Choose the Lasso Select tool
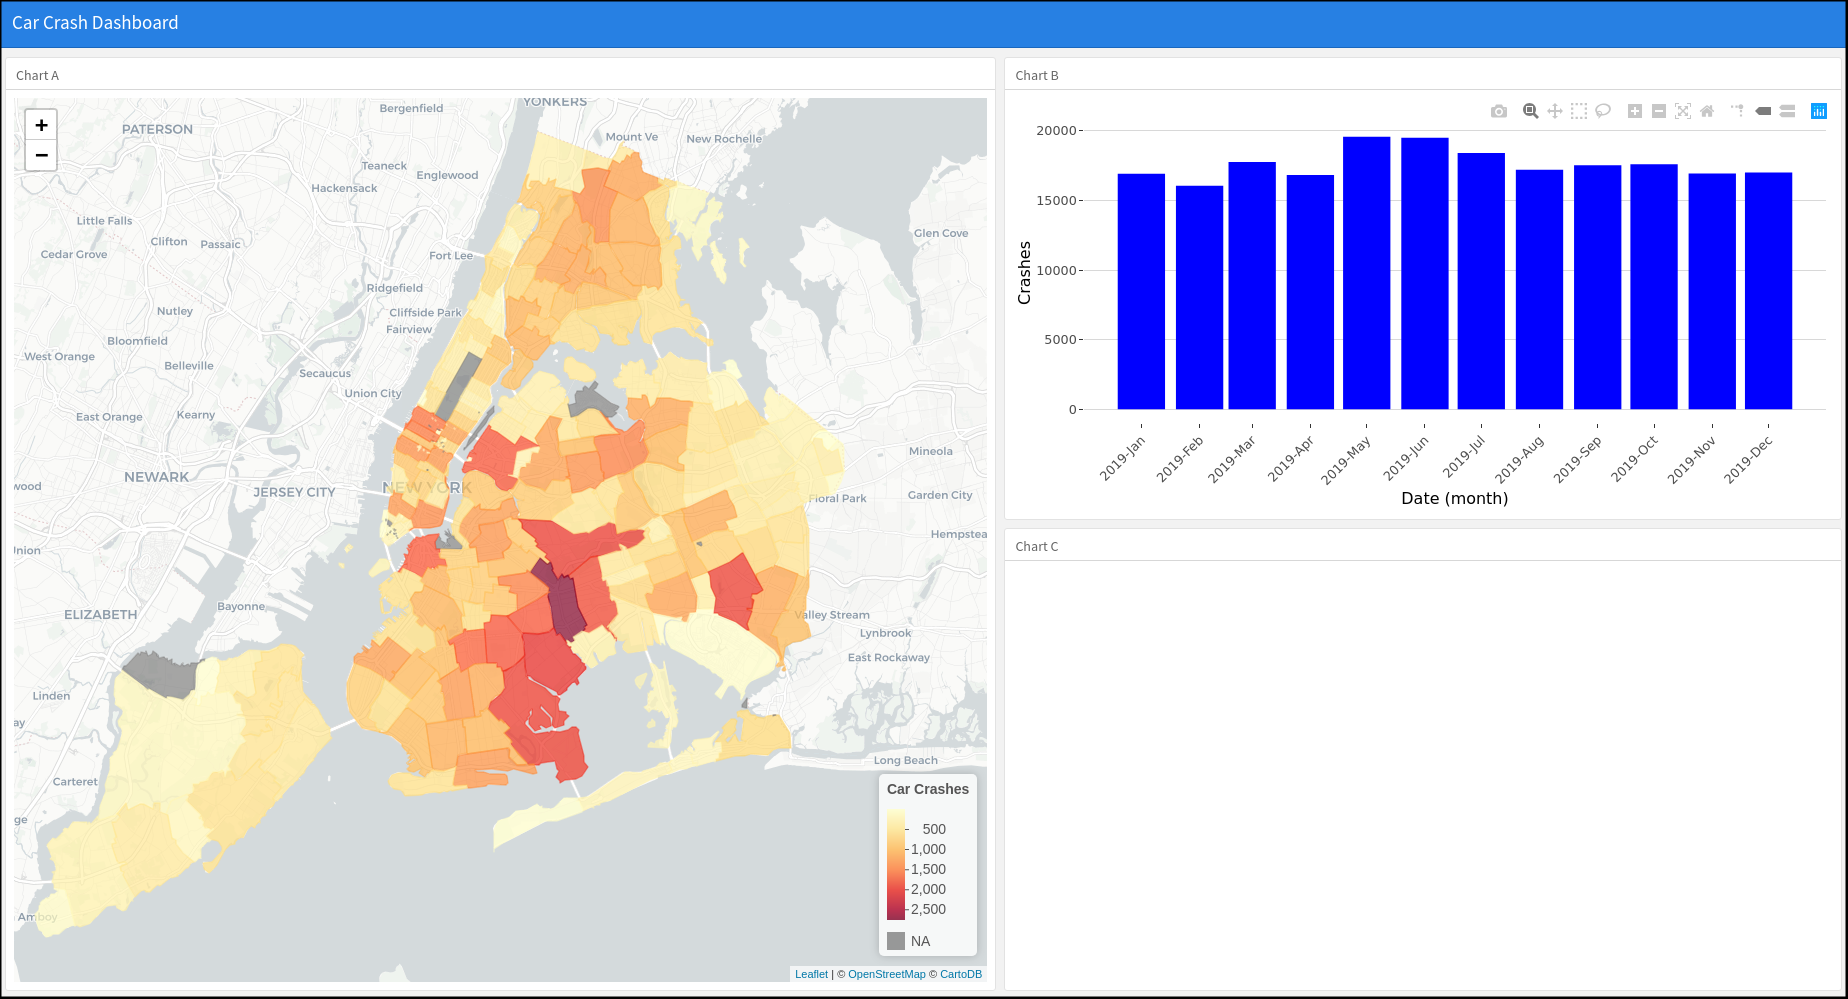 1602,111
